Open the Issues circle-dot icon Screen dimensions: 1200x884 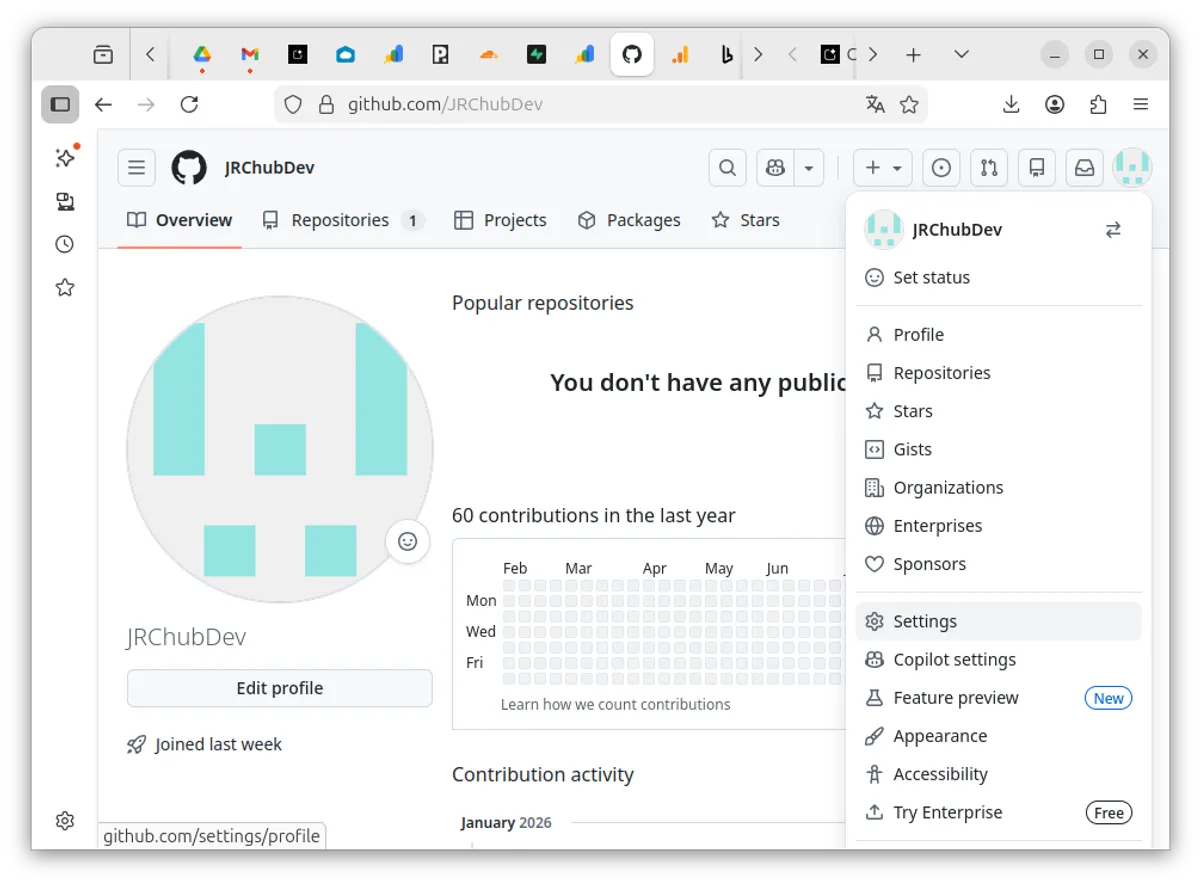click(x=941, y=168)
